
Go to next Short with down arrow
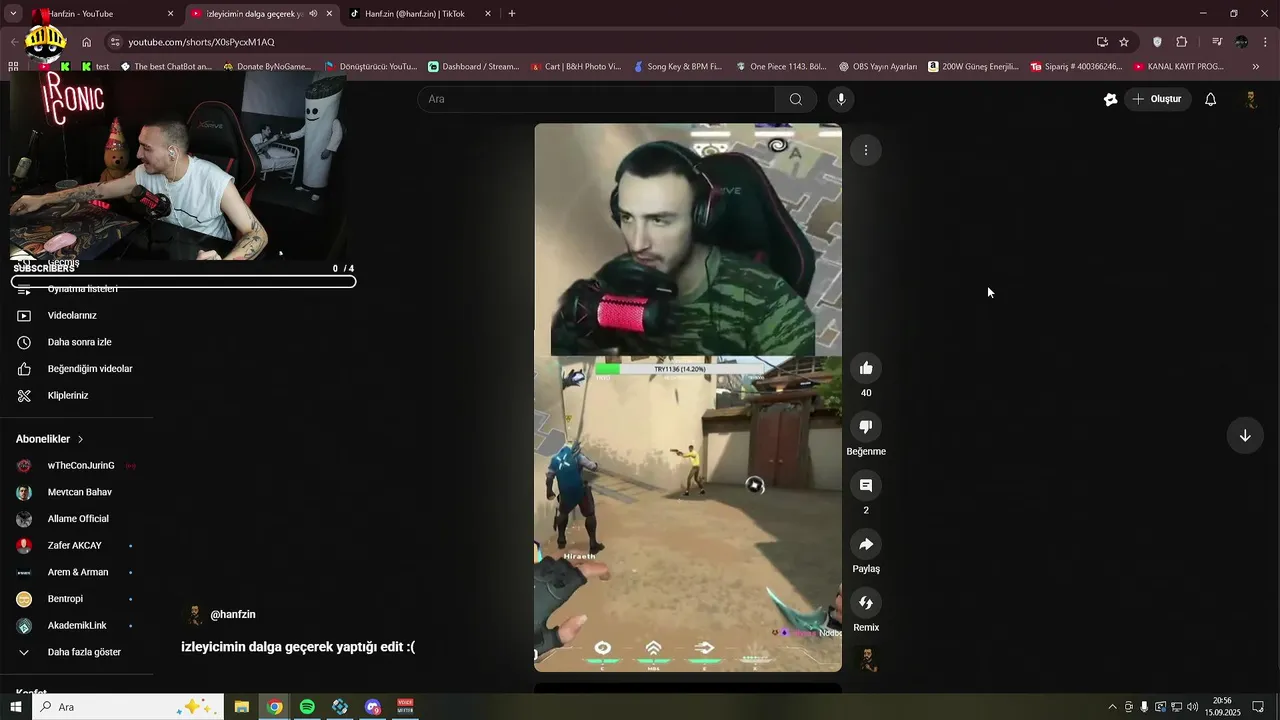pyautogui.click(x=1245, y=436)
